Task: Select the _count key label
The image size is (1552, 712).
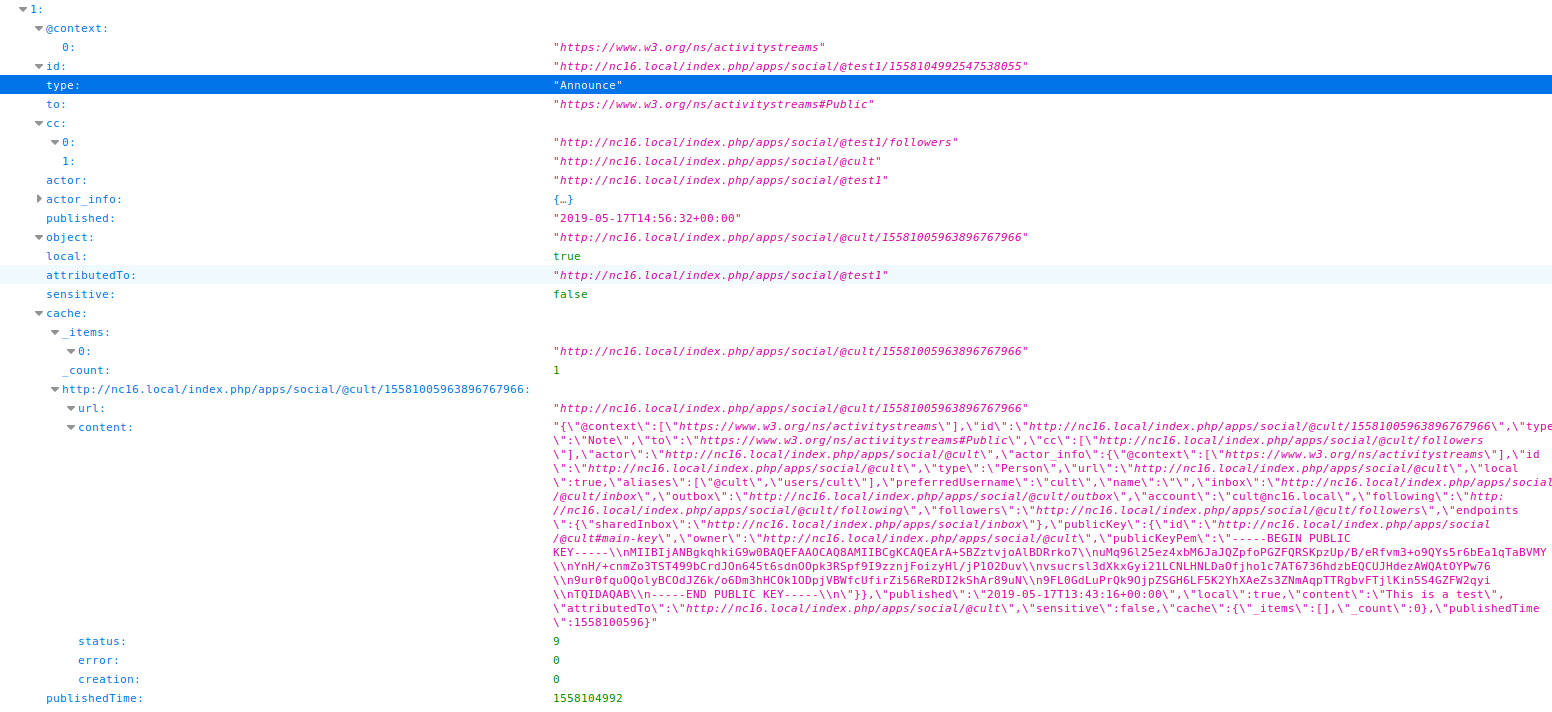Action: 86,370
